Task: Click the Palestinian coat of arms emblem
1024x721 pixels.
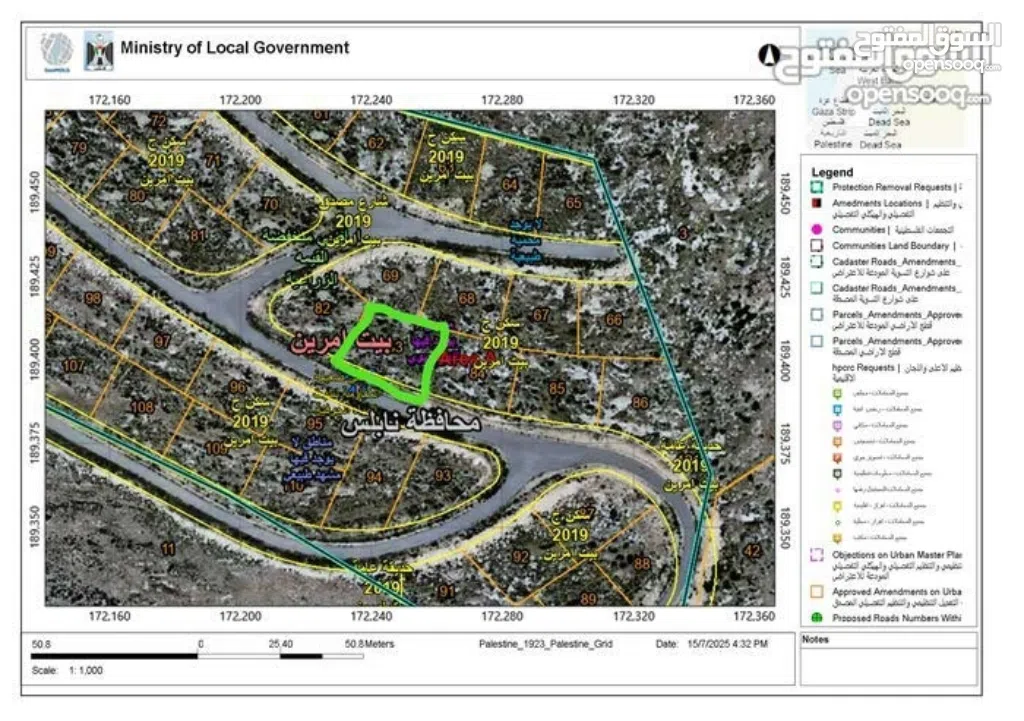Action: pos(98,51)
